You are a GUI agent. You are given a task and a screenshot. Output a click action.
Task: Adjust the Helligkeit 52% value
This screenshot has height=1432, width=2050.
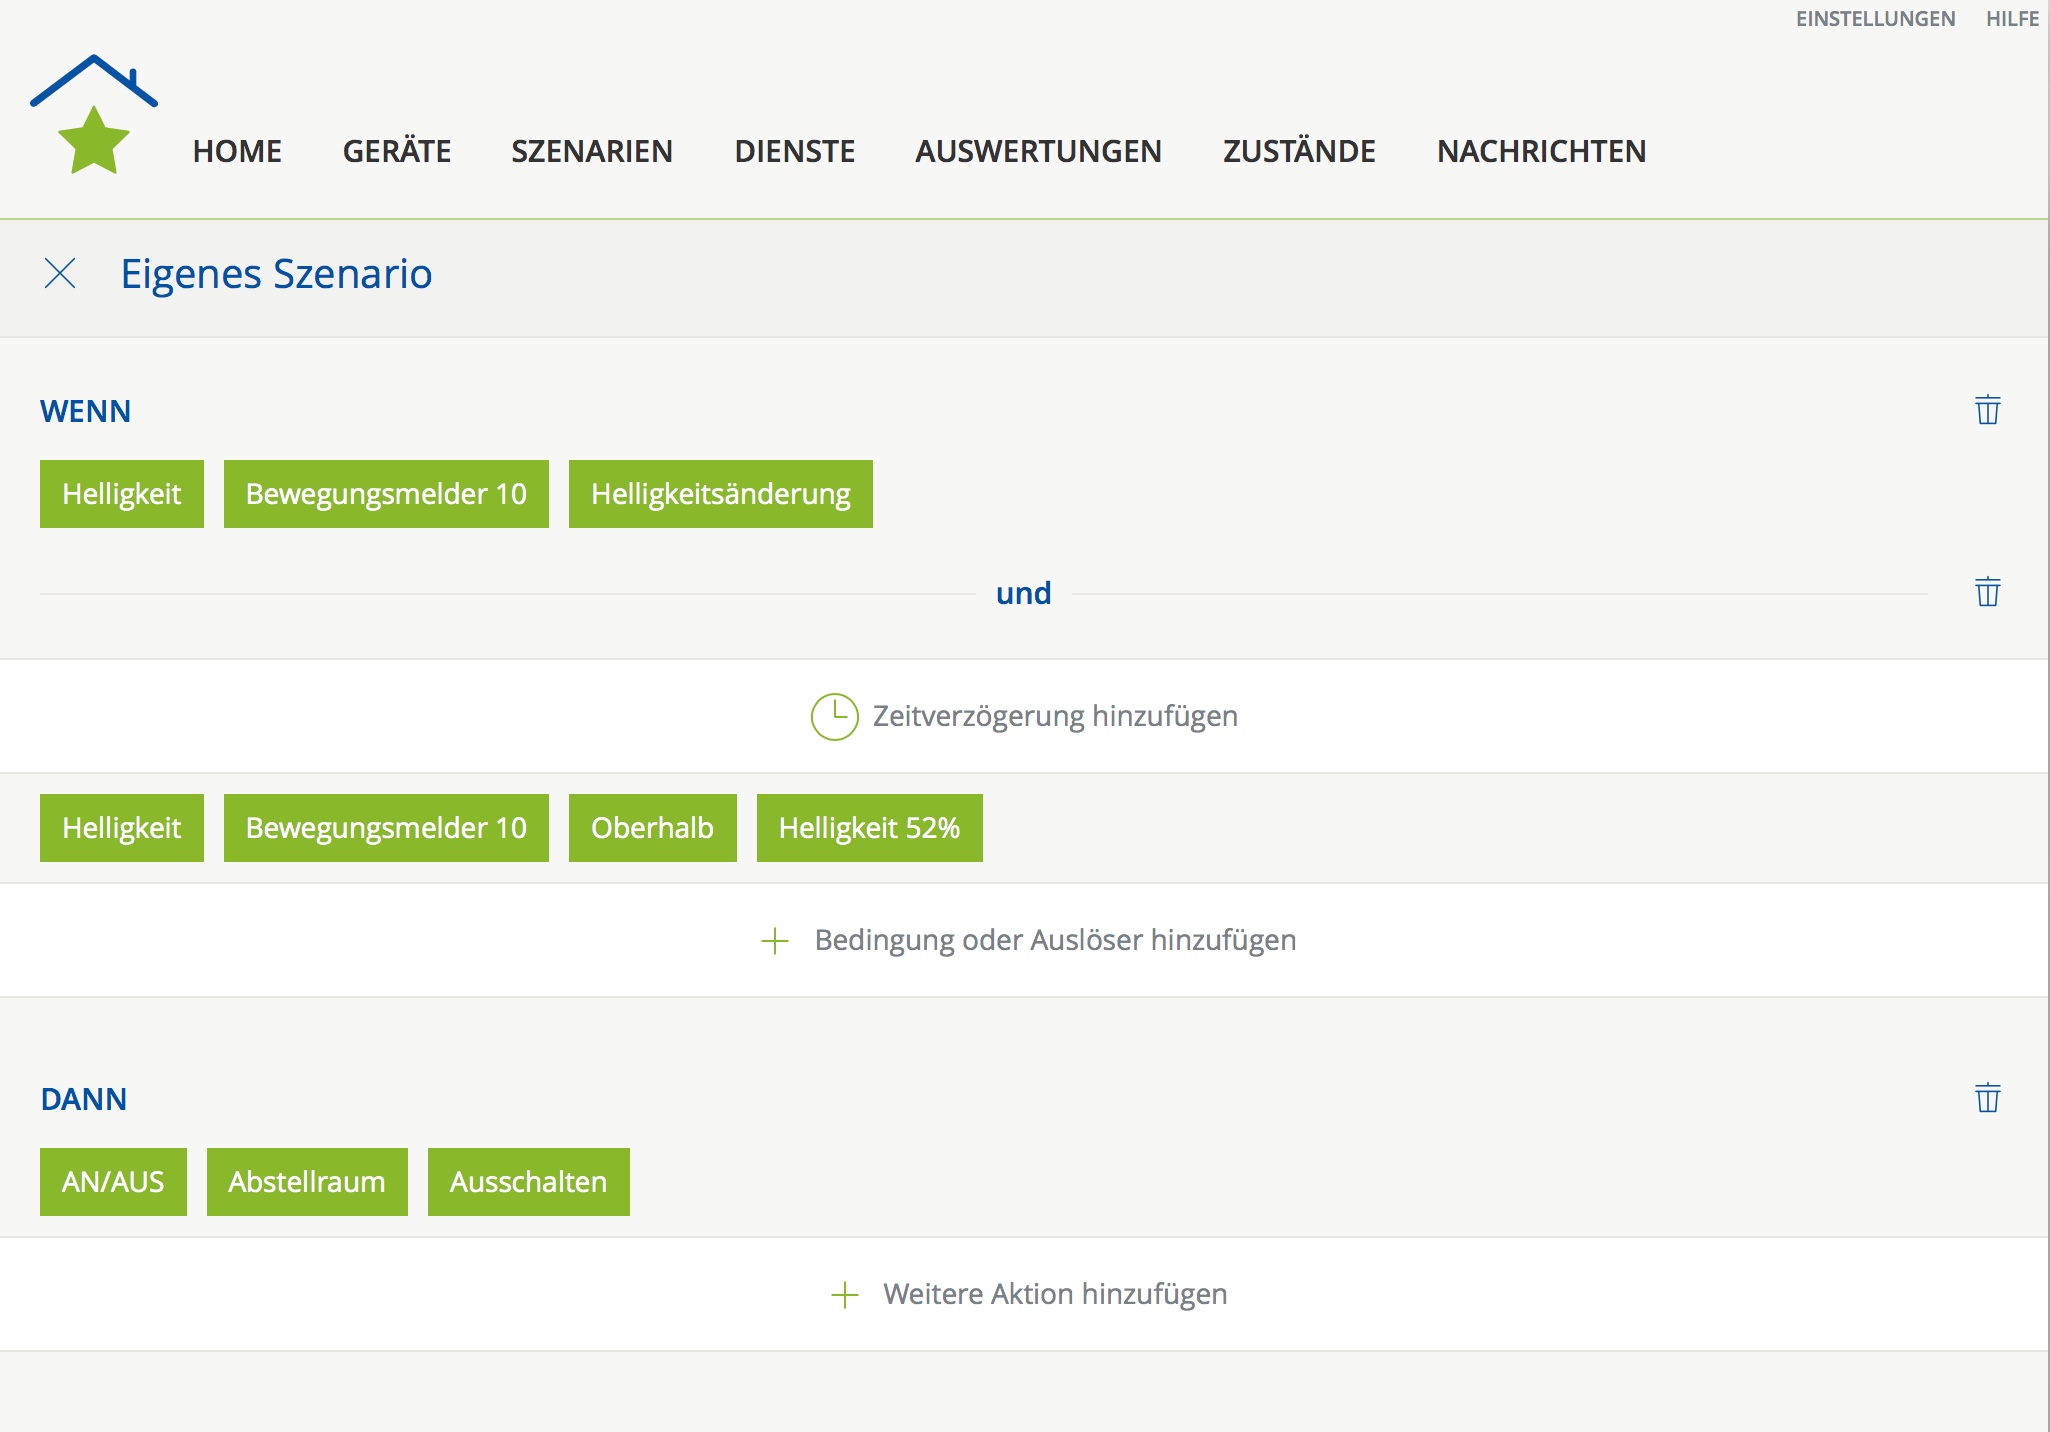(x=869, y=828)
